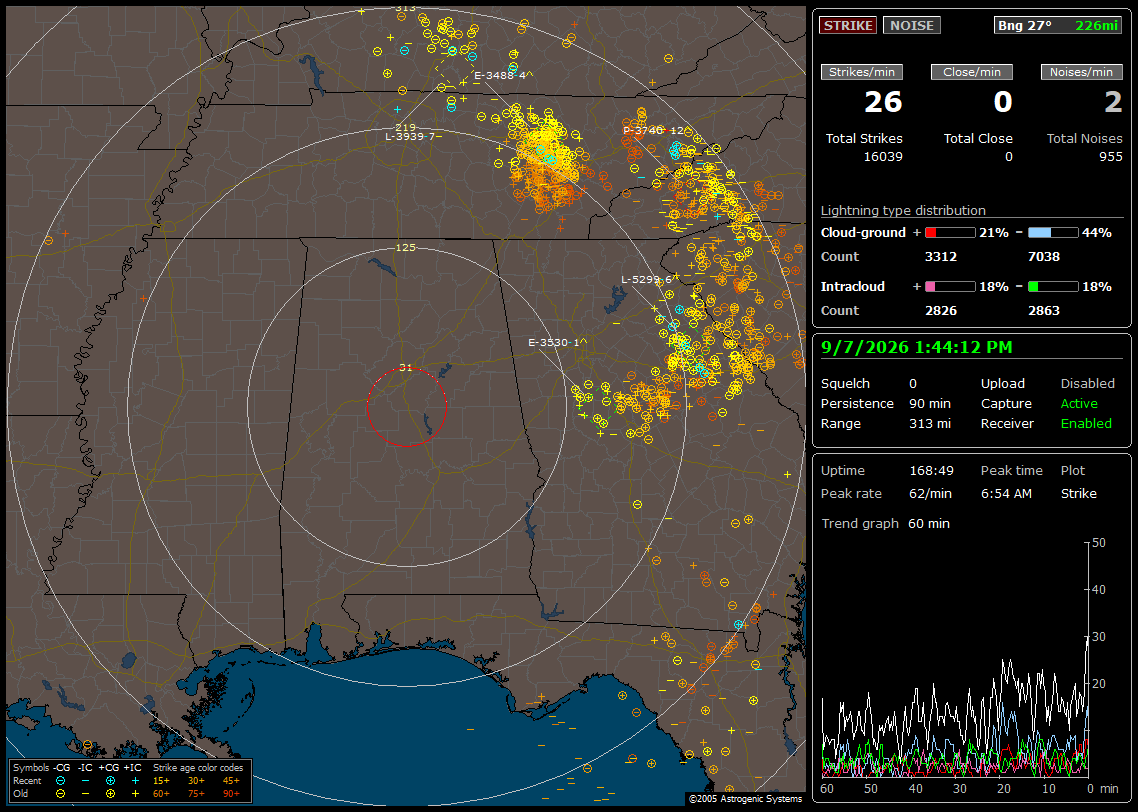Image resolution: width=1138 pixels, height=812 pixels.
Task: Click the red positive cloud-ground bar
Action: coord(950,233)
